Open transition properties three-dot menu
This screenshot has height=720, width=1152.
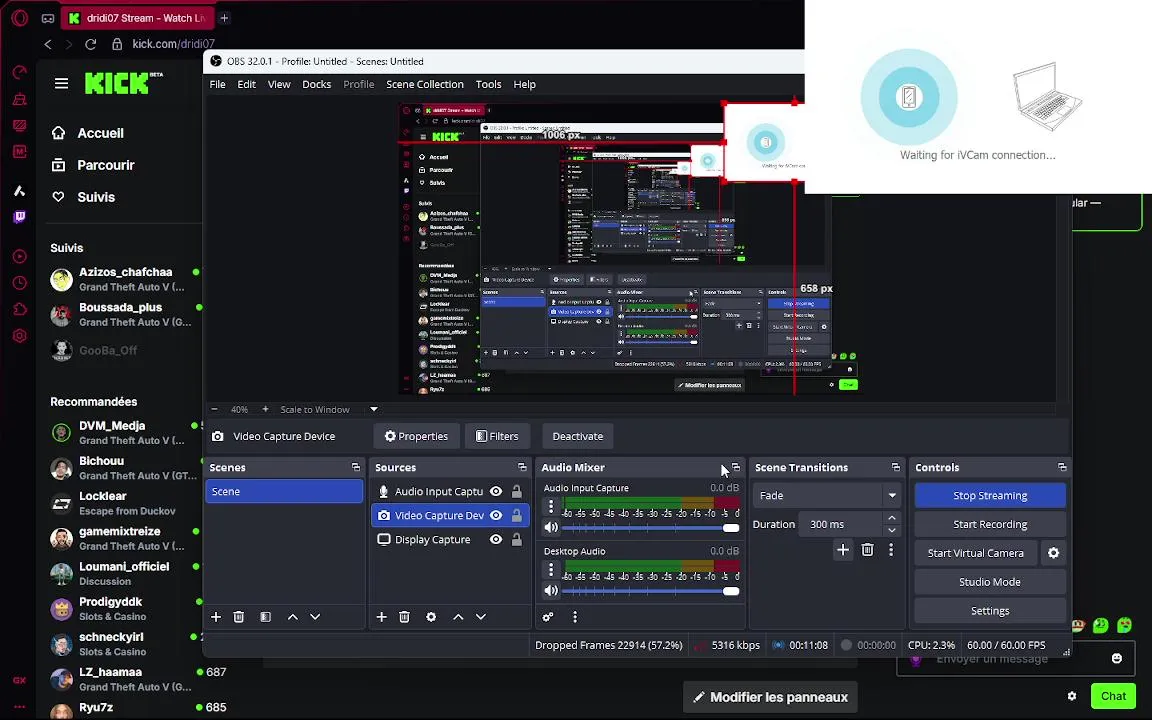(x=891, y=550)
